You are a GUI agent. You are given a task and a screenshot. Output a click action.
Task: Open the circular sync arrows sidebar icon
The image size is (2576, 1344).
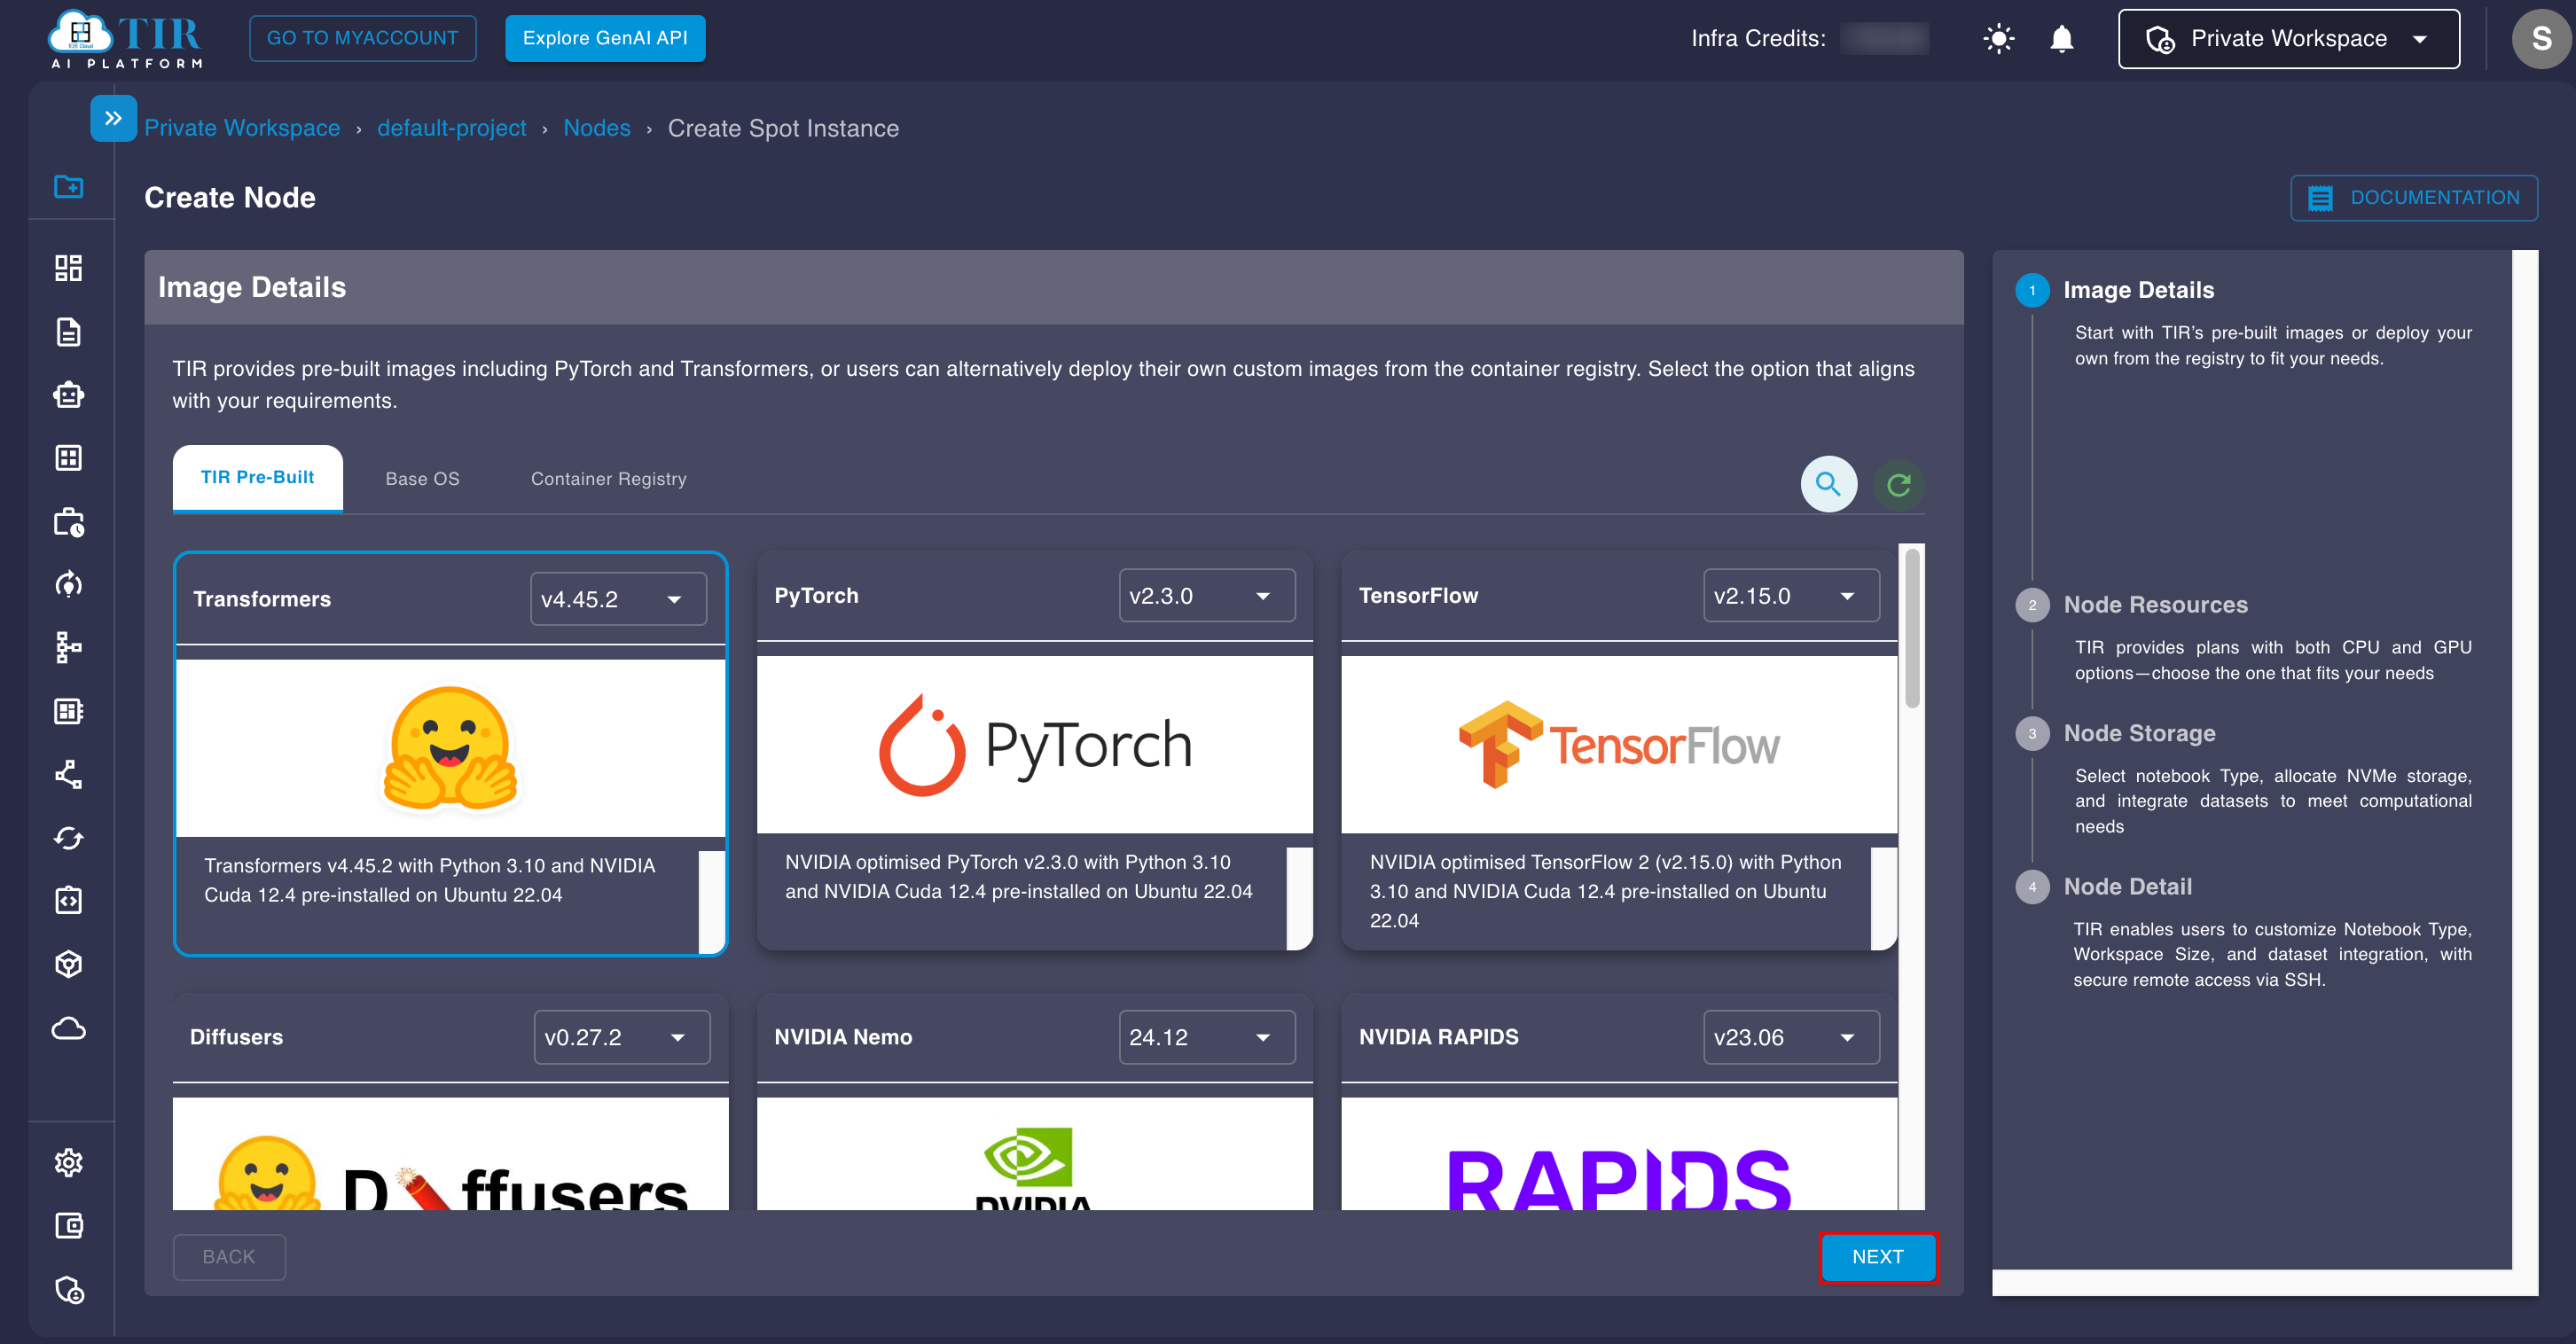point(68,838)
